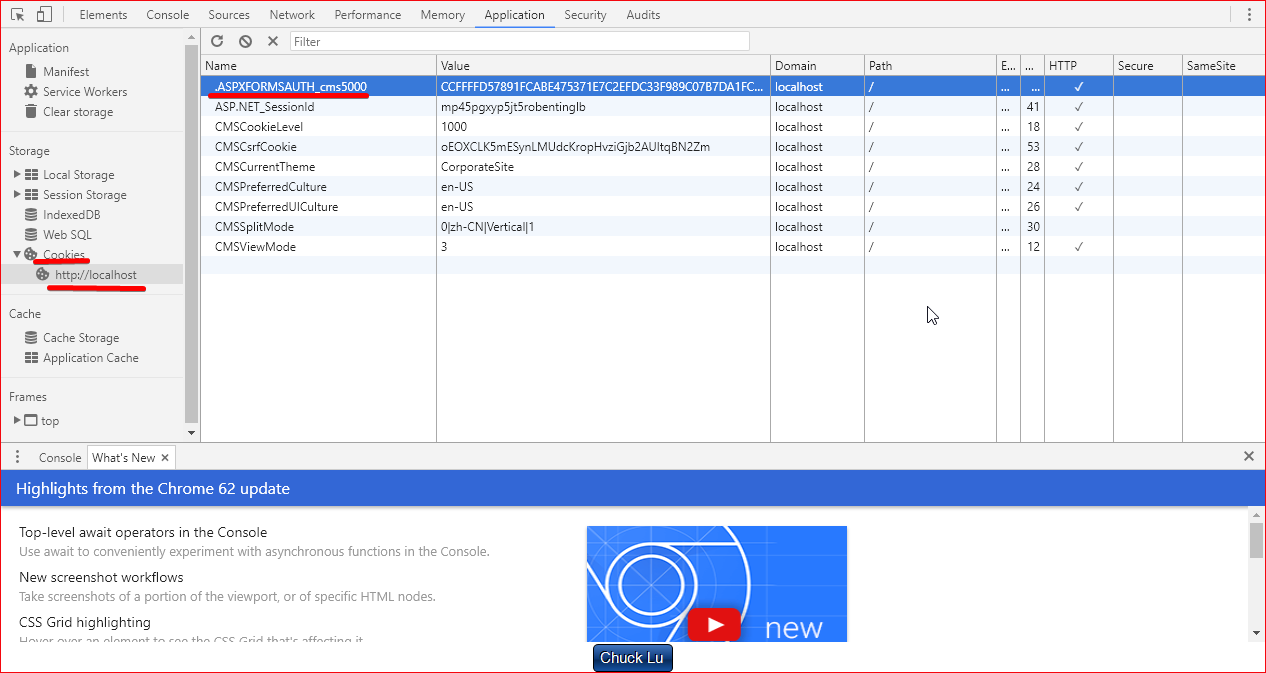Sort cookies by Value column header
This screenshot has width=1266, height=673.
[603, 66]
